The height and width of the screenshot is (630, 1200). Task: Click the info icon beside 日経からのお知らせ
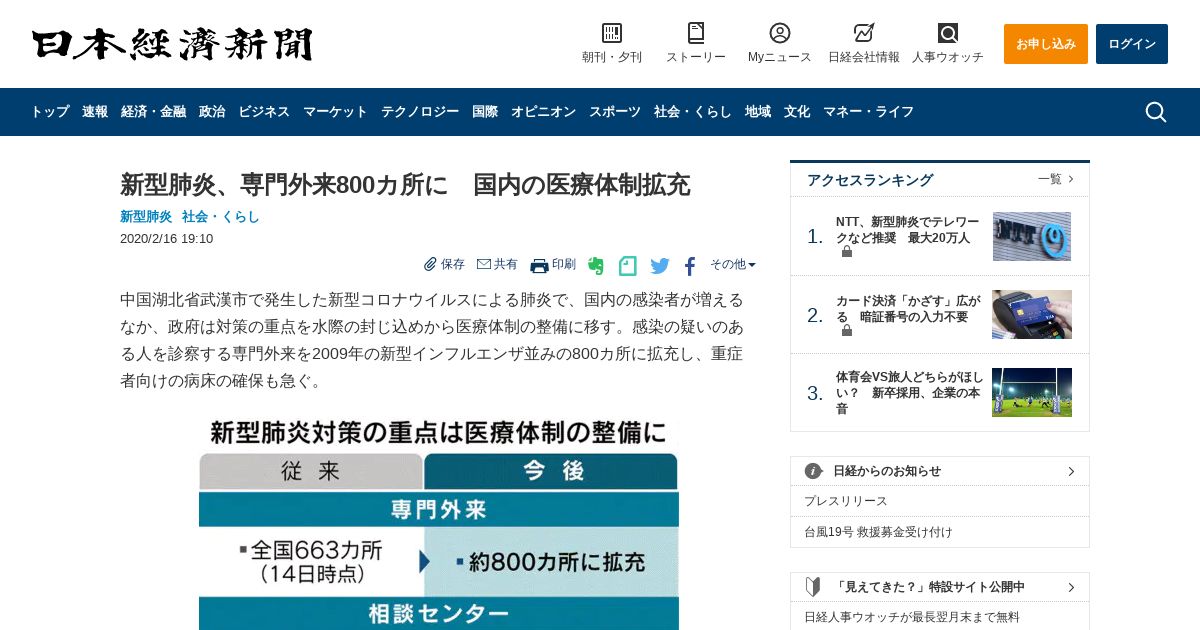pos(814,471)
